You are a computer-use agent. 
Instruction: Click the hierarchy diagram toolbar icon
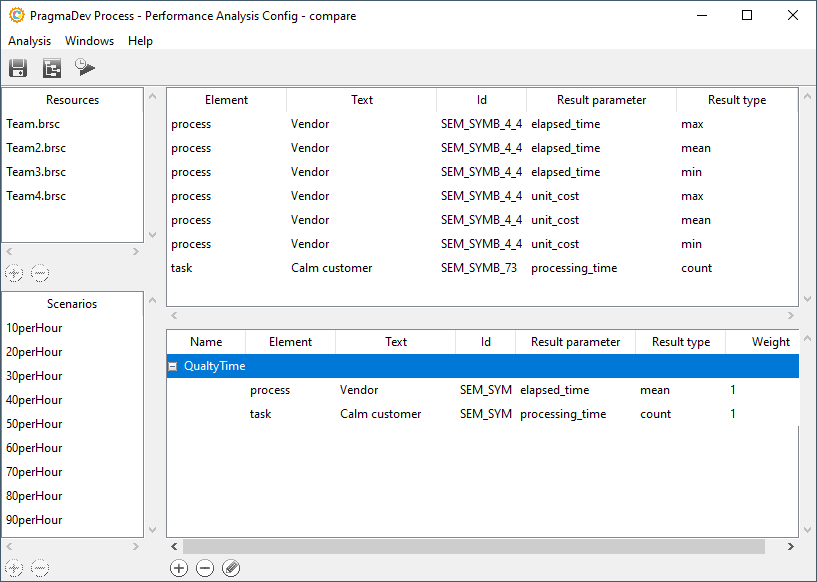(52, 68)
